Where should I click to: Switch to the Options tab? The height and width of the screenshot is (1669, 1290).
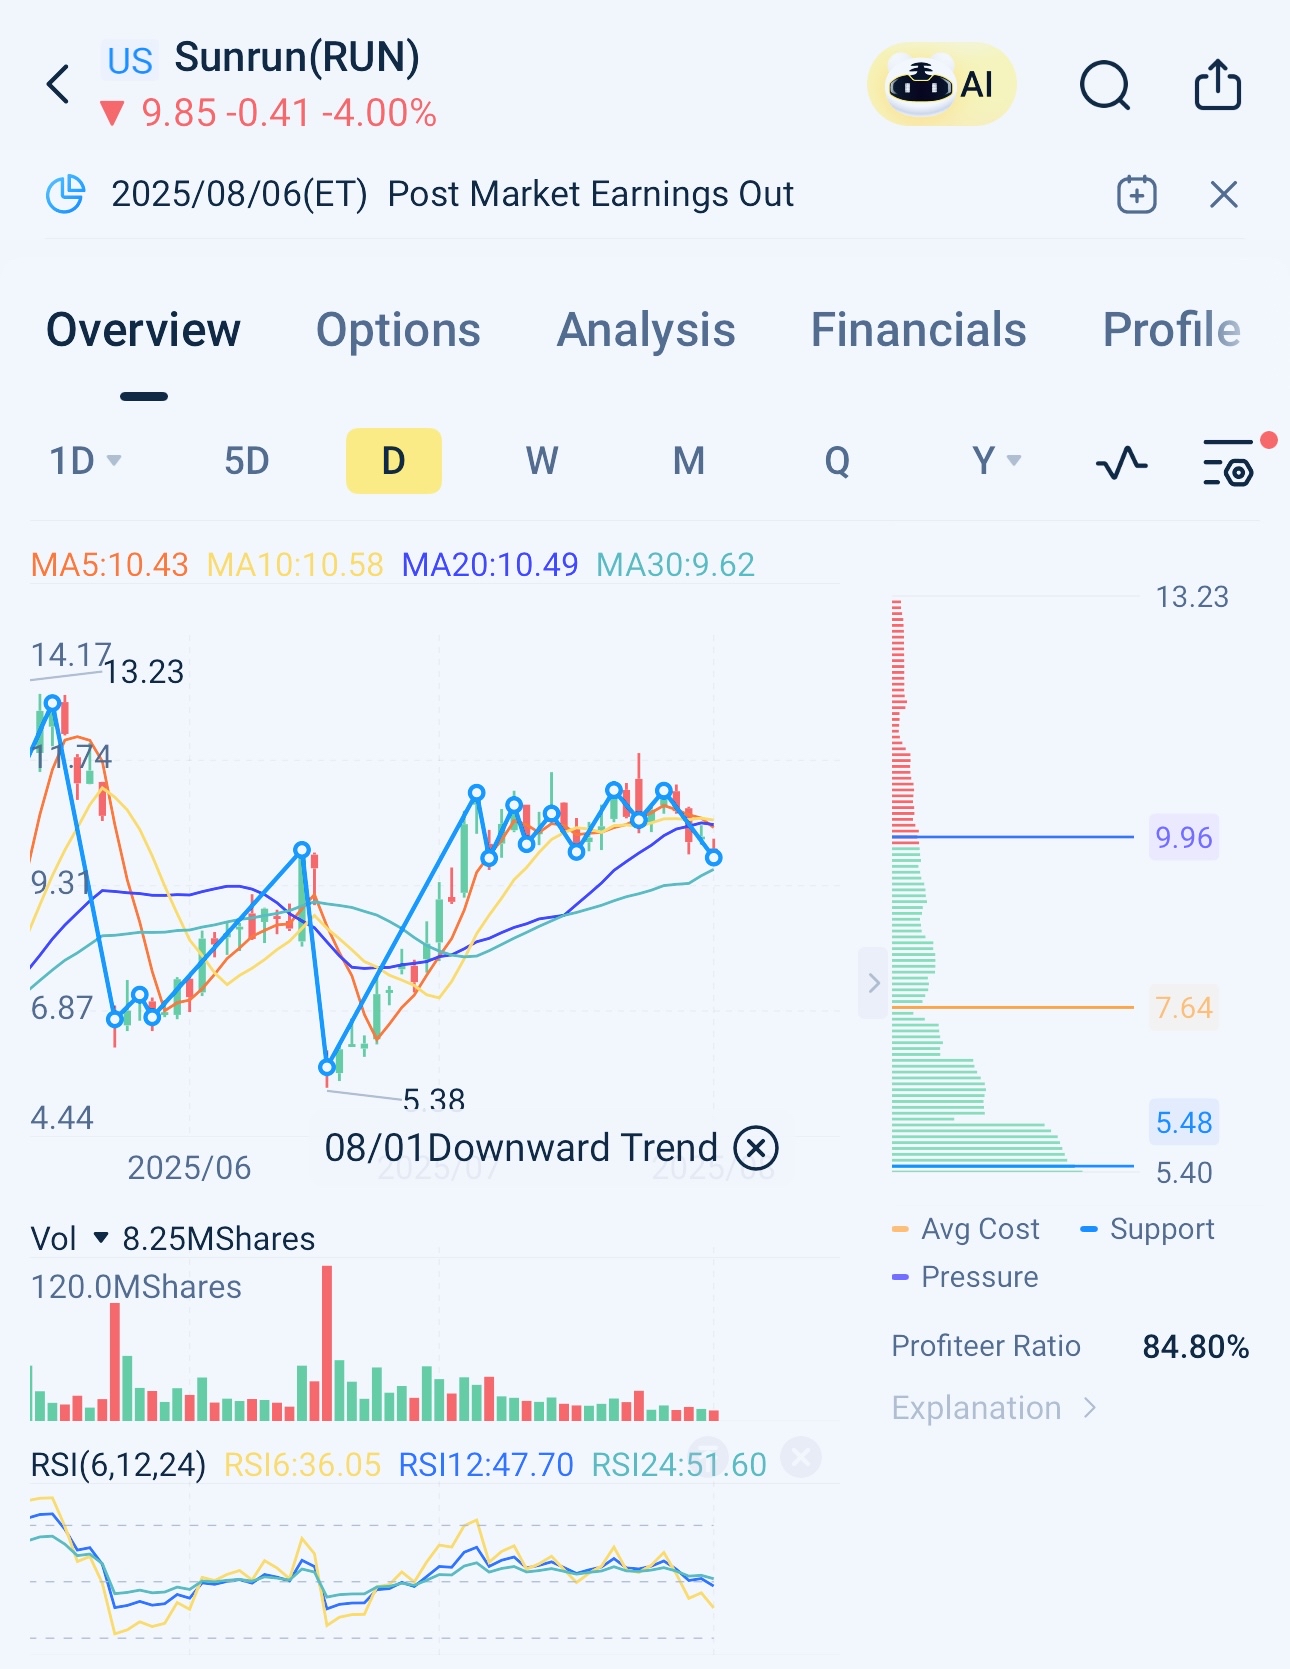(398, 330)
